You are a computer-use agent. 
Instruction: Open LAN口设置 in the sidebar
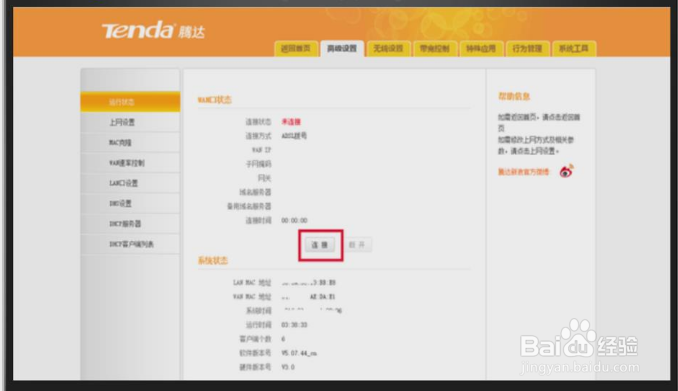click(x=130, y=183)
